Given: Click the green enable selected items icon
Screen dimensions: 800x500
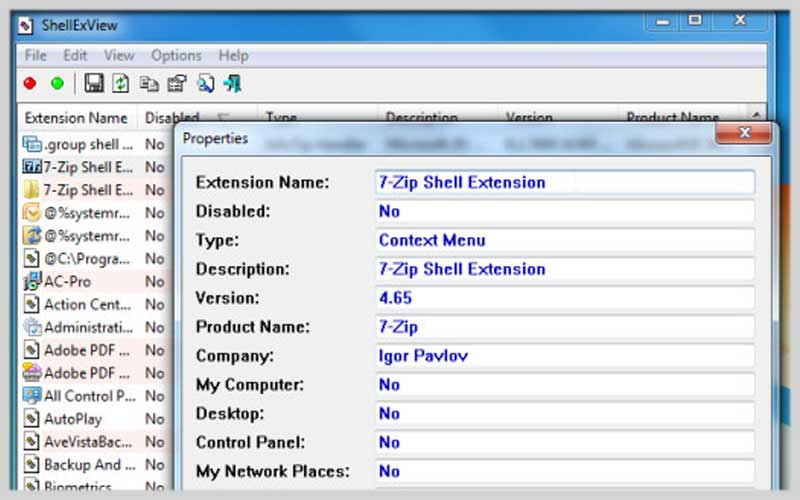Looking at the screenshot, I should coord(57,83).
